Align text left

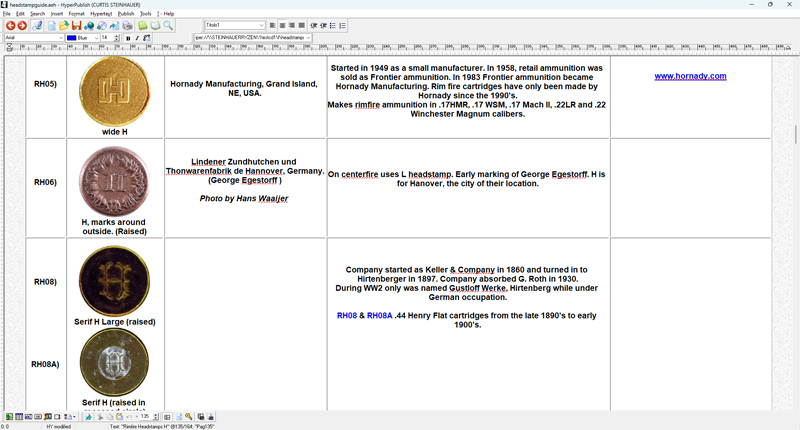[x=272, y=25]
